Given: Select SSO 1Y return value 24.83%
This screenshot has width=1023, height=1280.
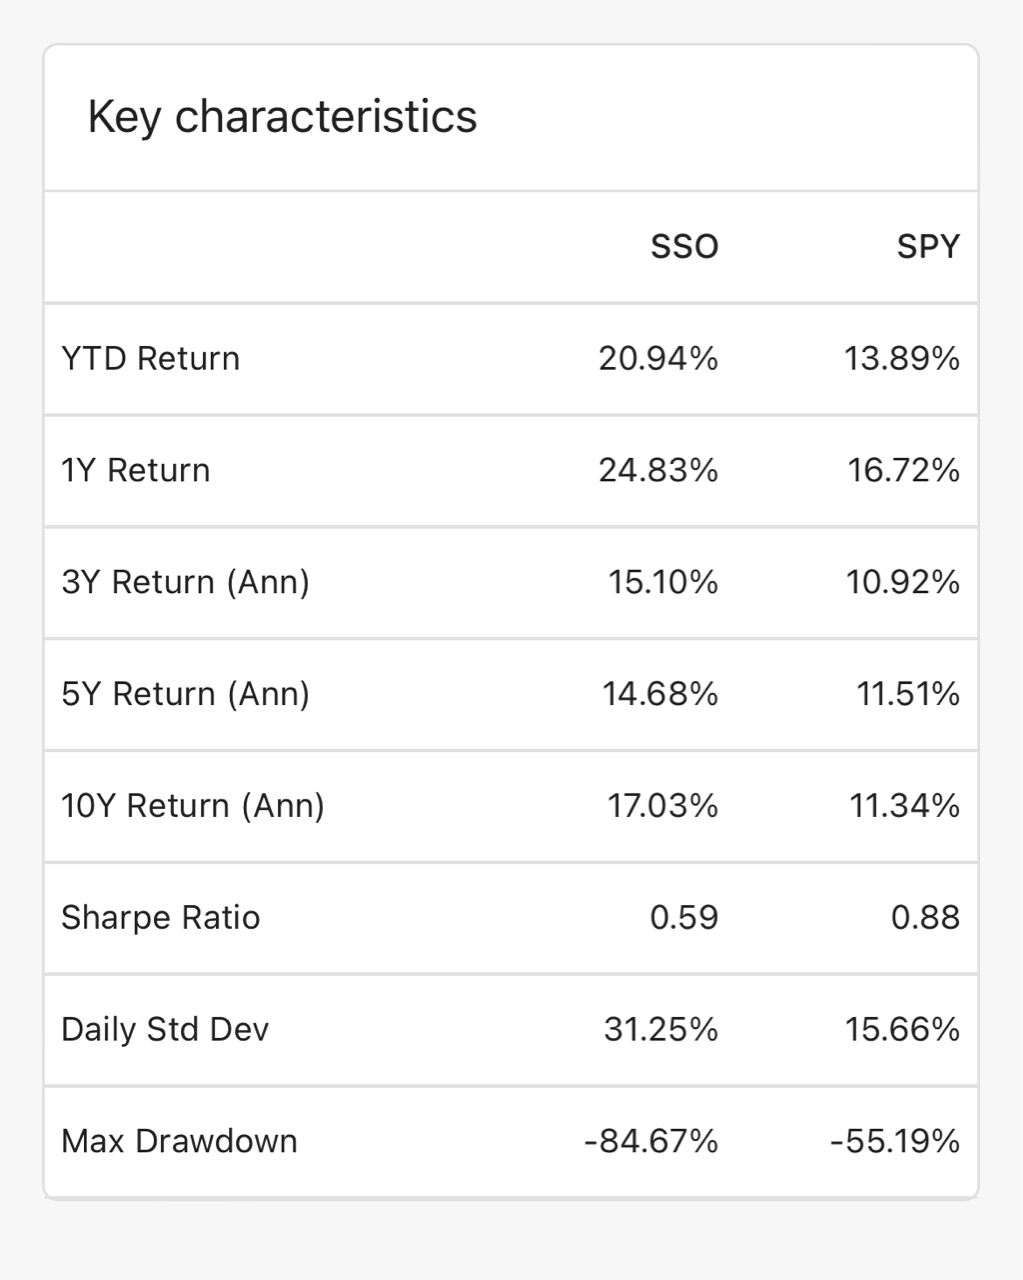Looking at the screenshot, I should 658,471.
